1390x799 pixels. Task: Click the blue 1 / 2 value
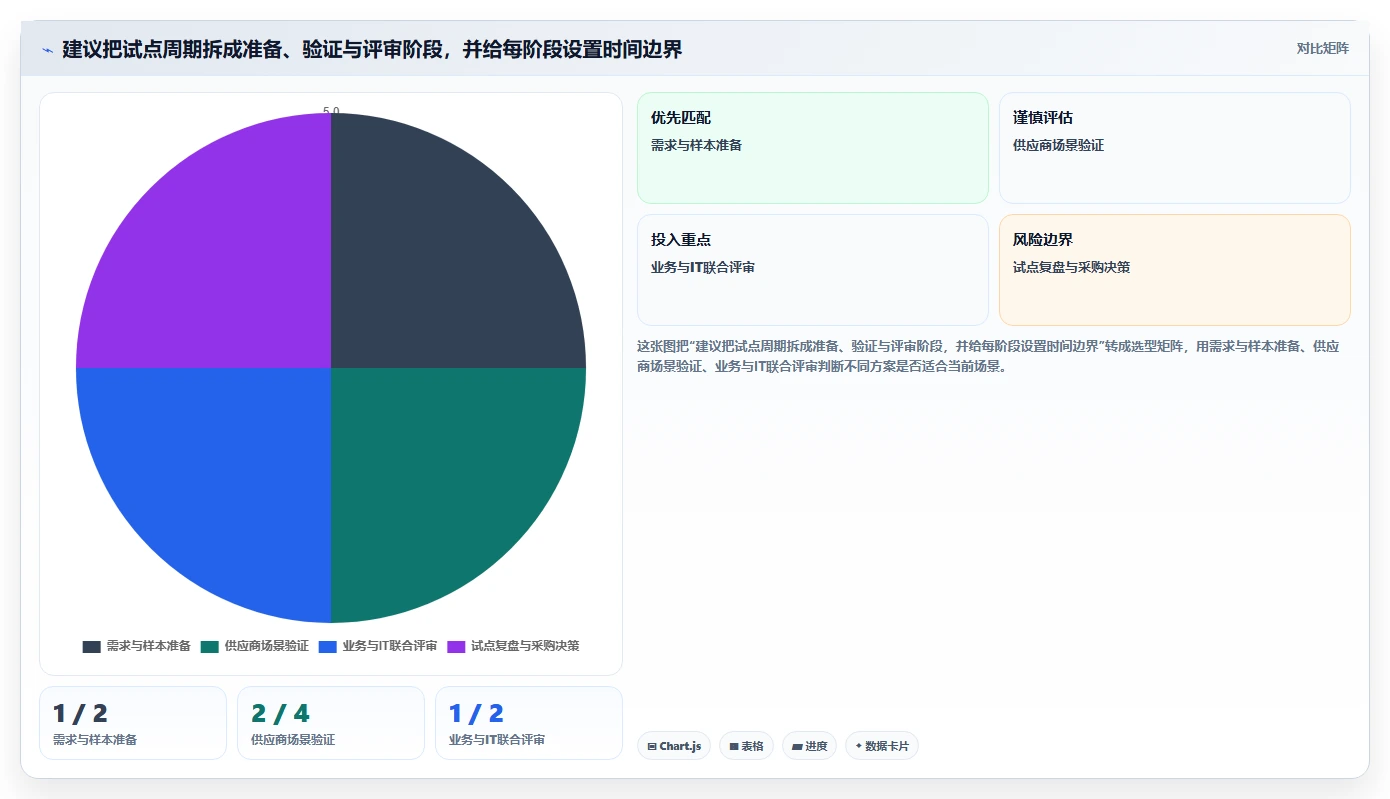pos(476,713)
